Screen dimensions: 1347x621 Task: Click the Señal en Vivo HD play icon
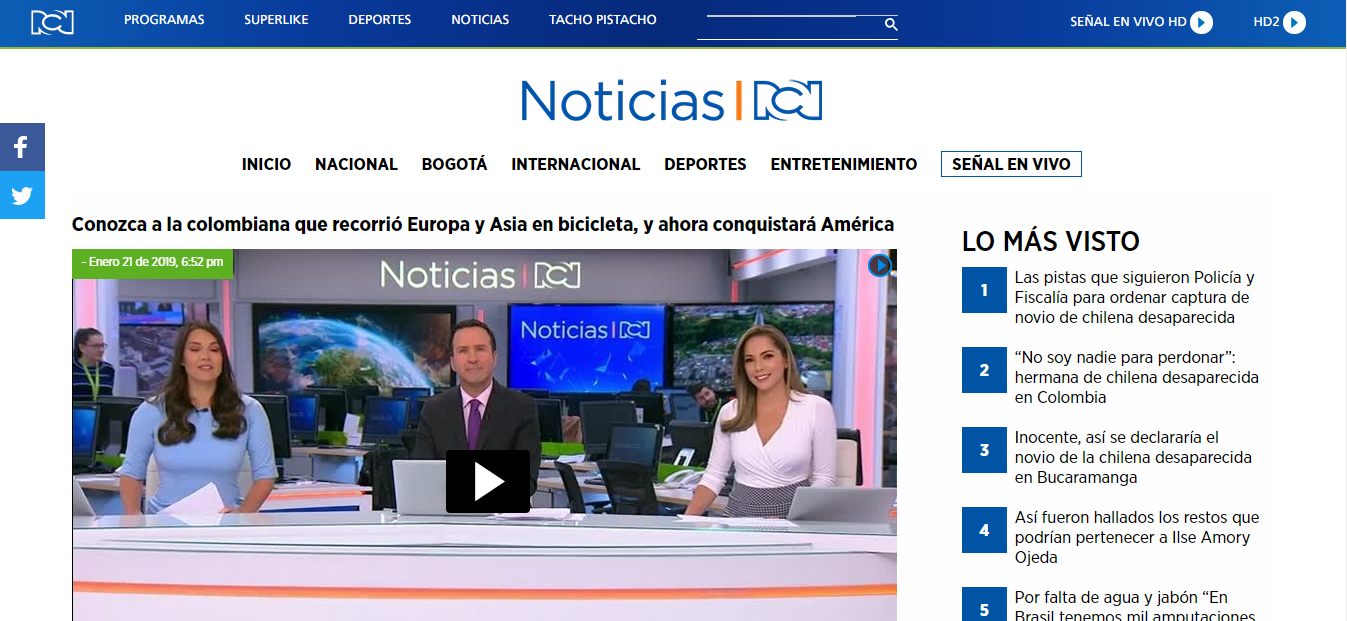1201,22
